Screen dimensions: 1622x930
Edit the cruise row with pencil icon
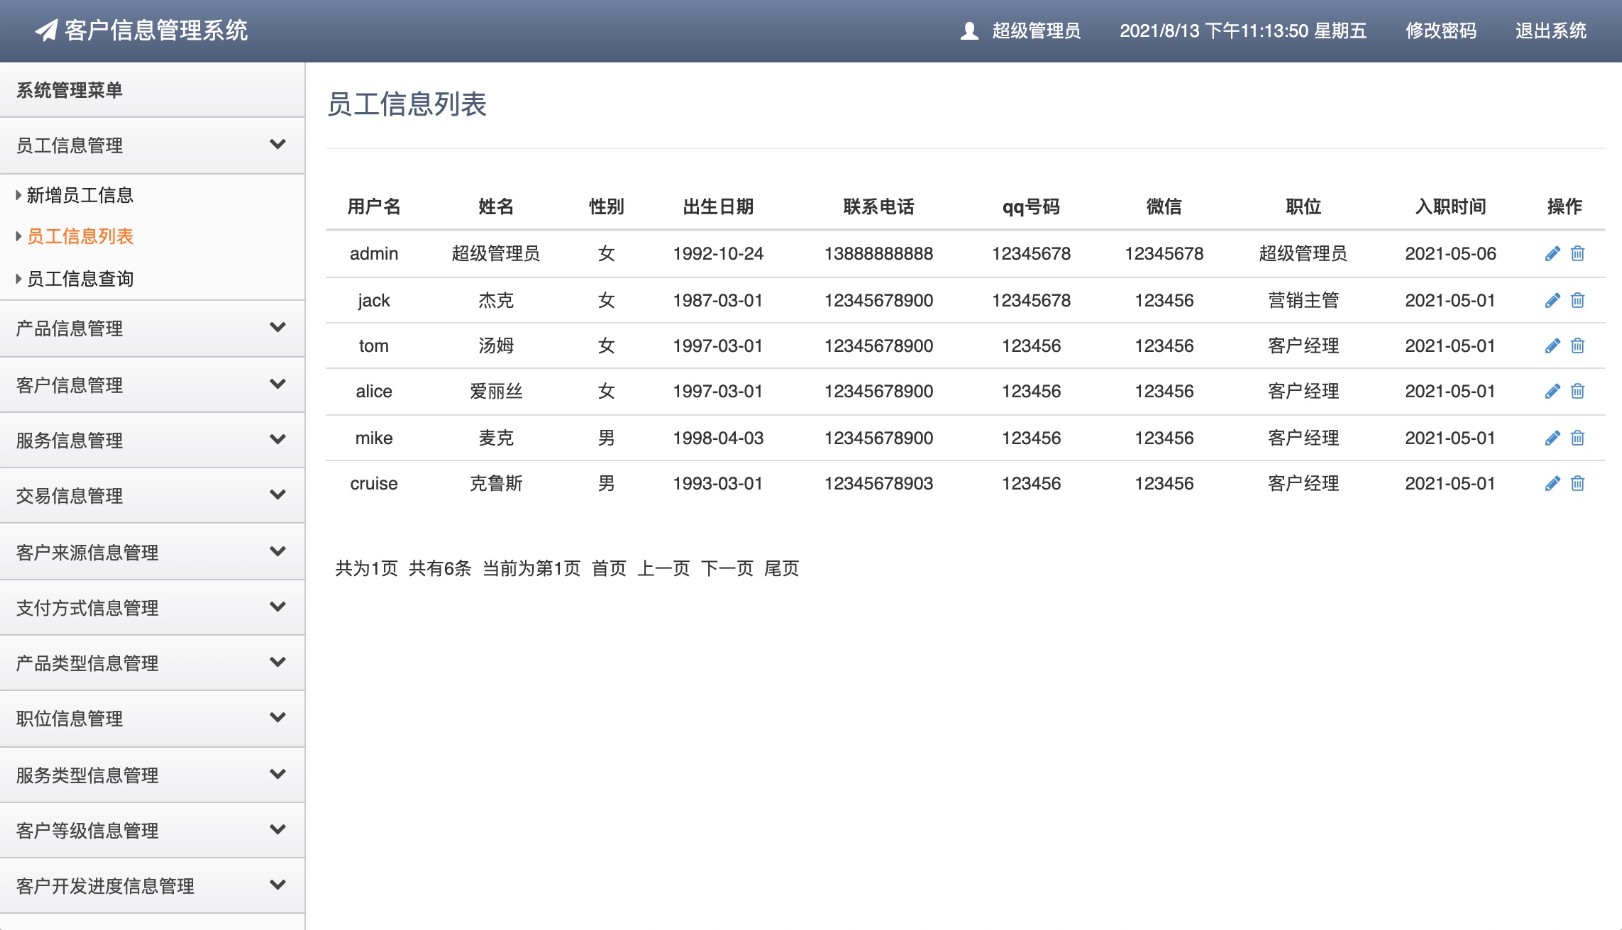(1552, 484)
